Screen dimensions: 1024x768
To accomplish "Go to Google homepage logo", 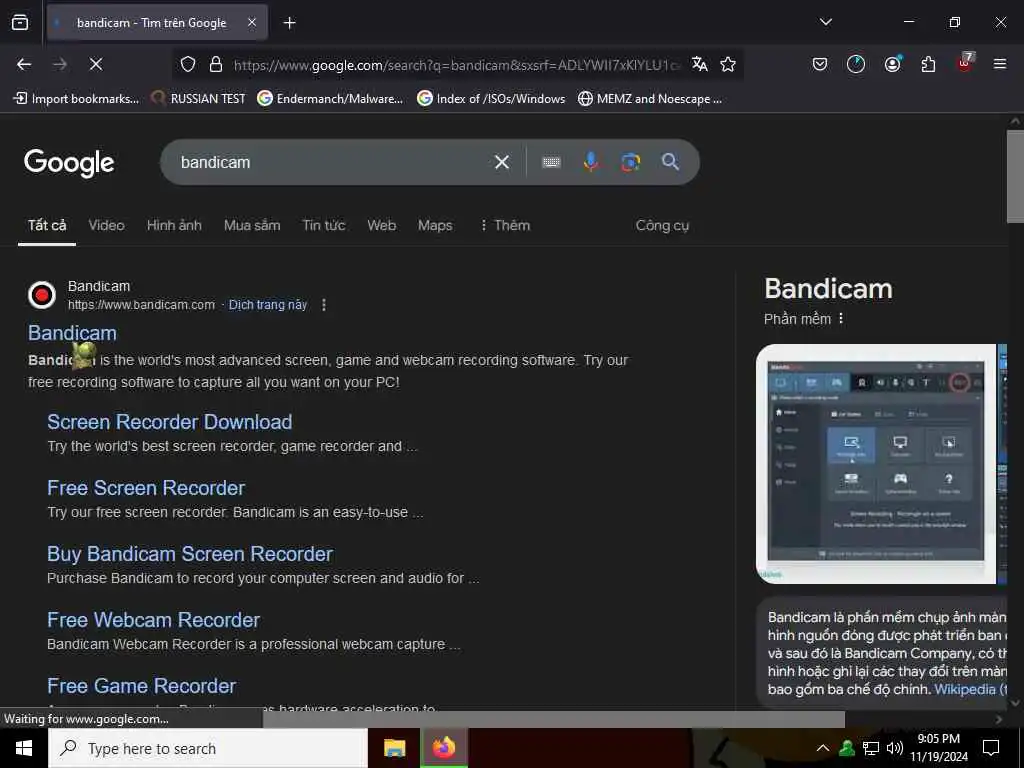I will (69, 163).
